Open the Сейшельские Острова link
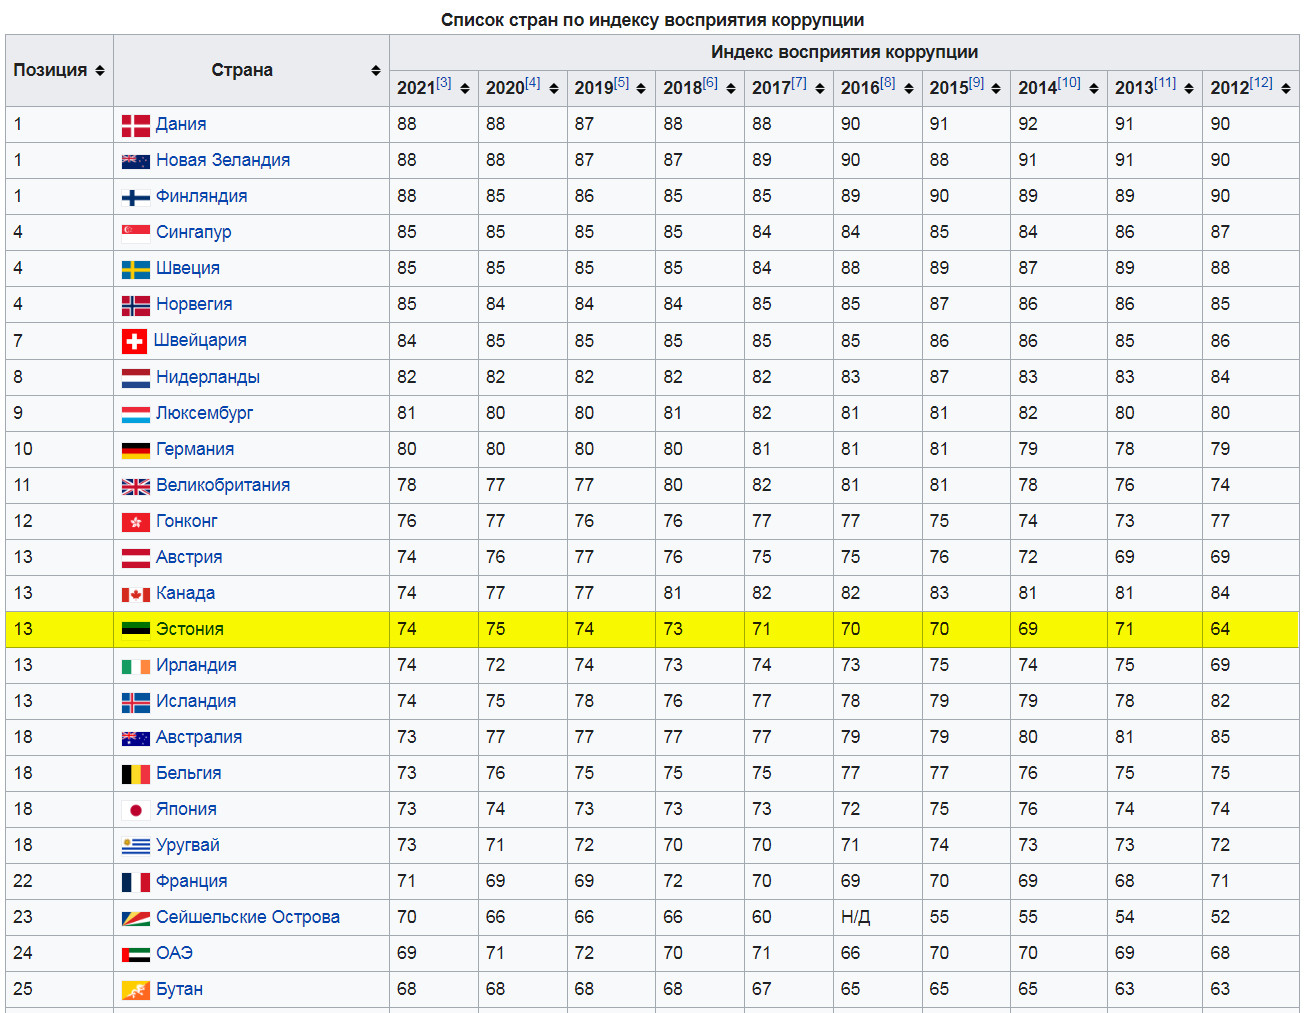This screenshot has height=1013, width=1308. coord(248,917)
